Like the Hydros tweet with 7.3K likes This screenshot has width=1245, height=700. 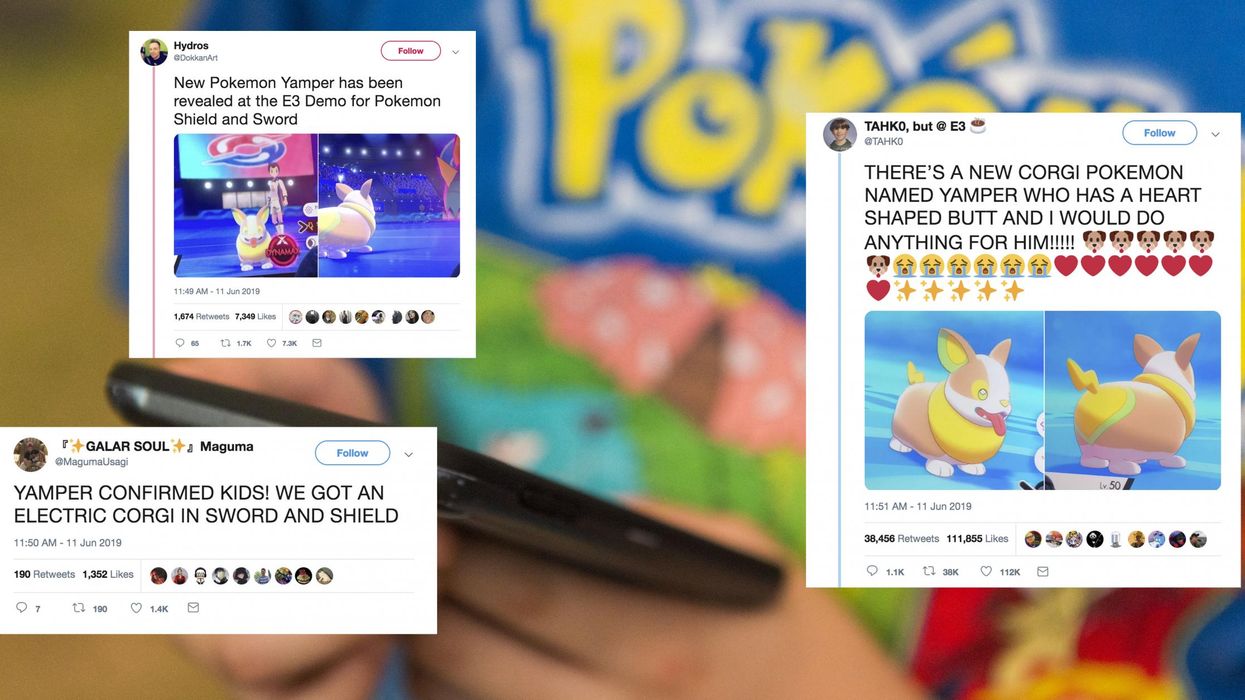click(x=271, y=343)
